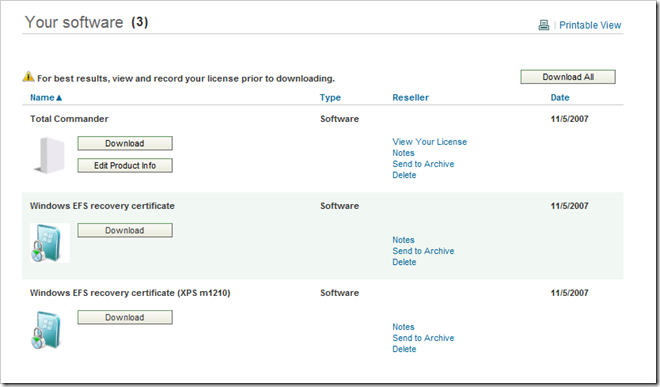Open Notes for the shaded-row EFS recovery certificate
The width and height of the screenshot is (660, 387).
pos(403,240)
